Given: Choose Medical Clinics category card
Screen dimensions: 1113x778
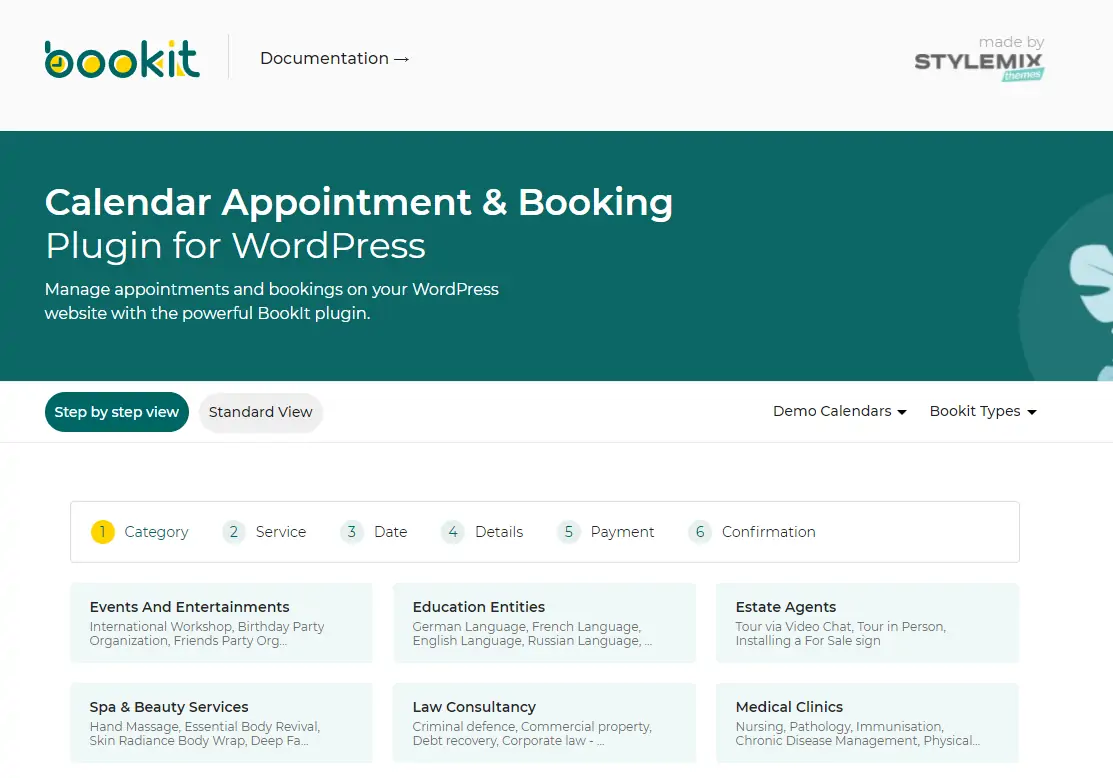Looking at the screenshot, I should point(867,723).
